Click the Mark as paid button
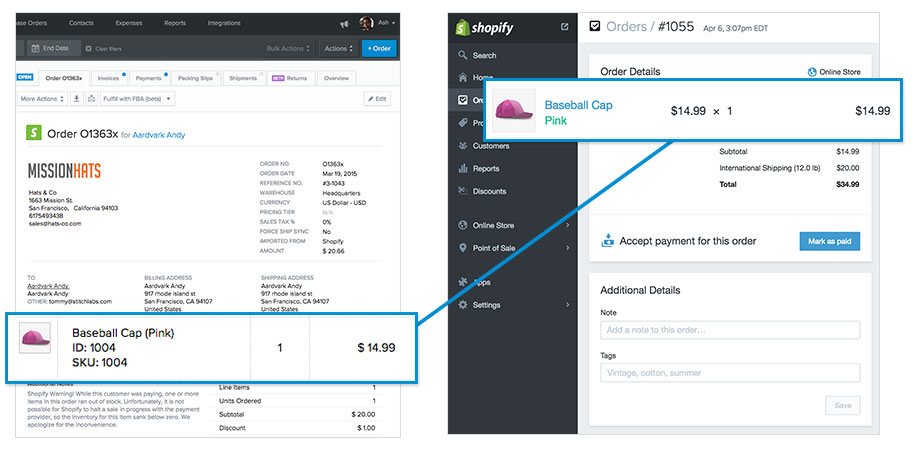The height and width of the screenshot is (450, 912). [x=829, y=241]
